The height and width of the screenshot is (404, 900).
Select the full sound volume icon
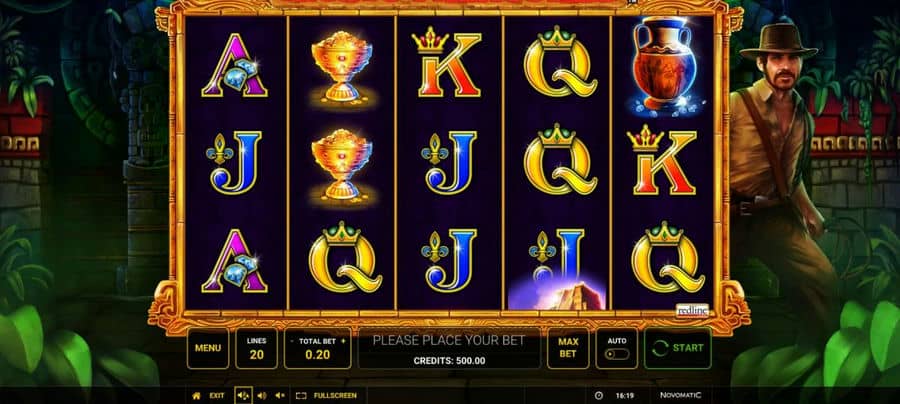(243, 395)
